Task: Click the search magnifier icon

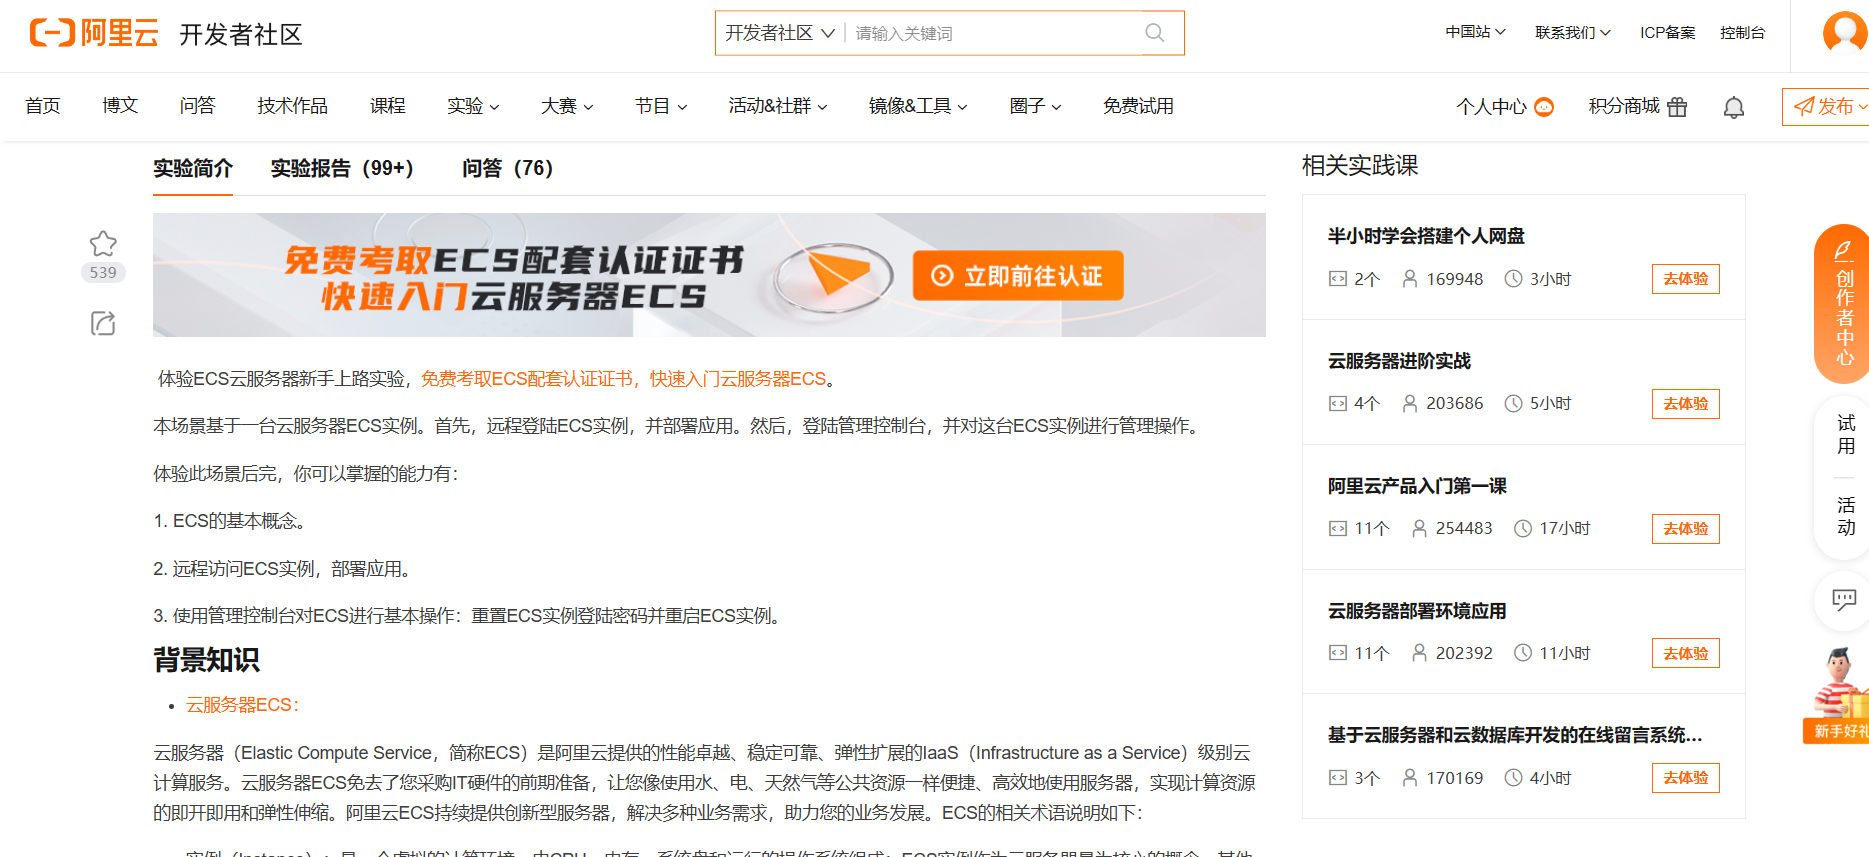Action: pos(1154,33)
